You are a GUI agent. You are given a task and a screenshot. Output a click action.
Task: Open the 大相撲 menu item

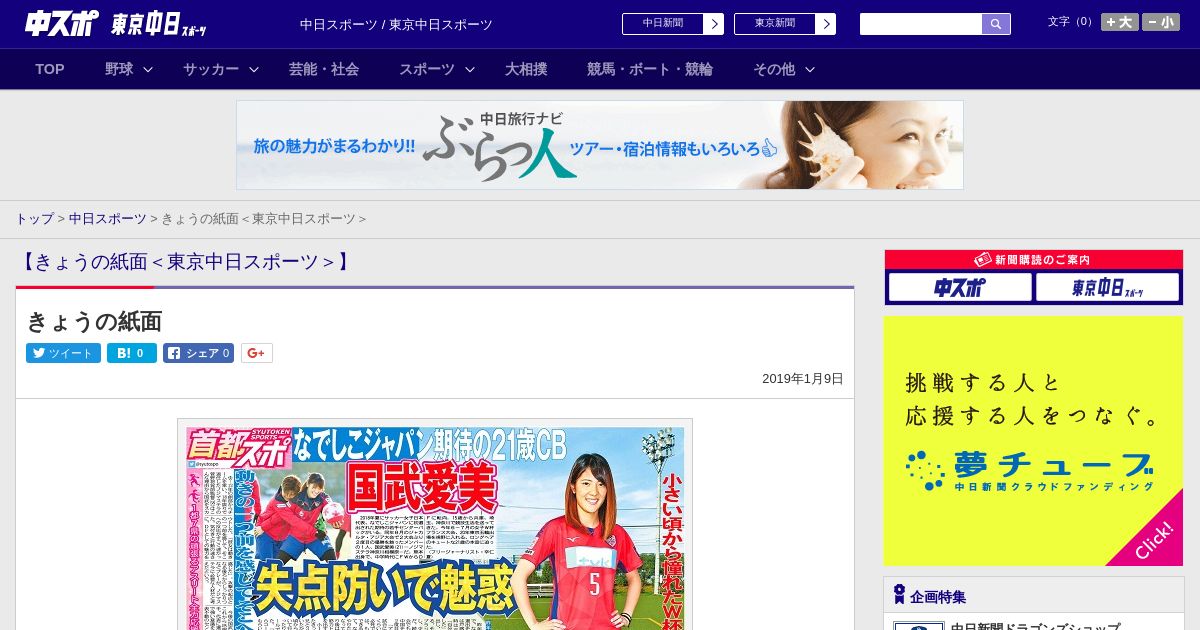[526, 69]
